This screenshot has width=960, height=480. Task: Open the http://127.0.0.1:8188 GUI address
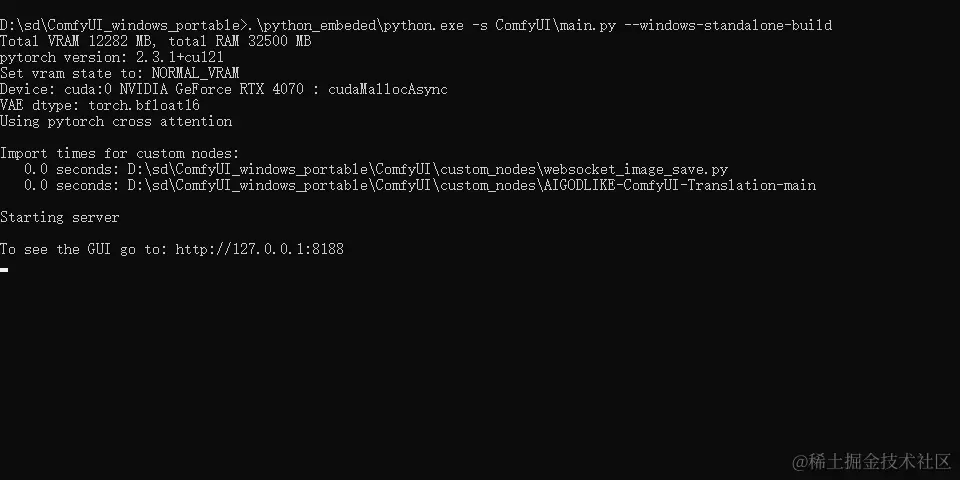(260, 249)
